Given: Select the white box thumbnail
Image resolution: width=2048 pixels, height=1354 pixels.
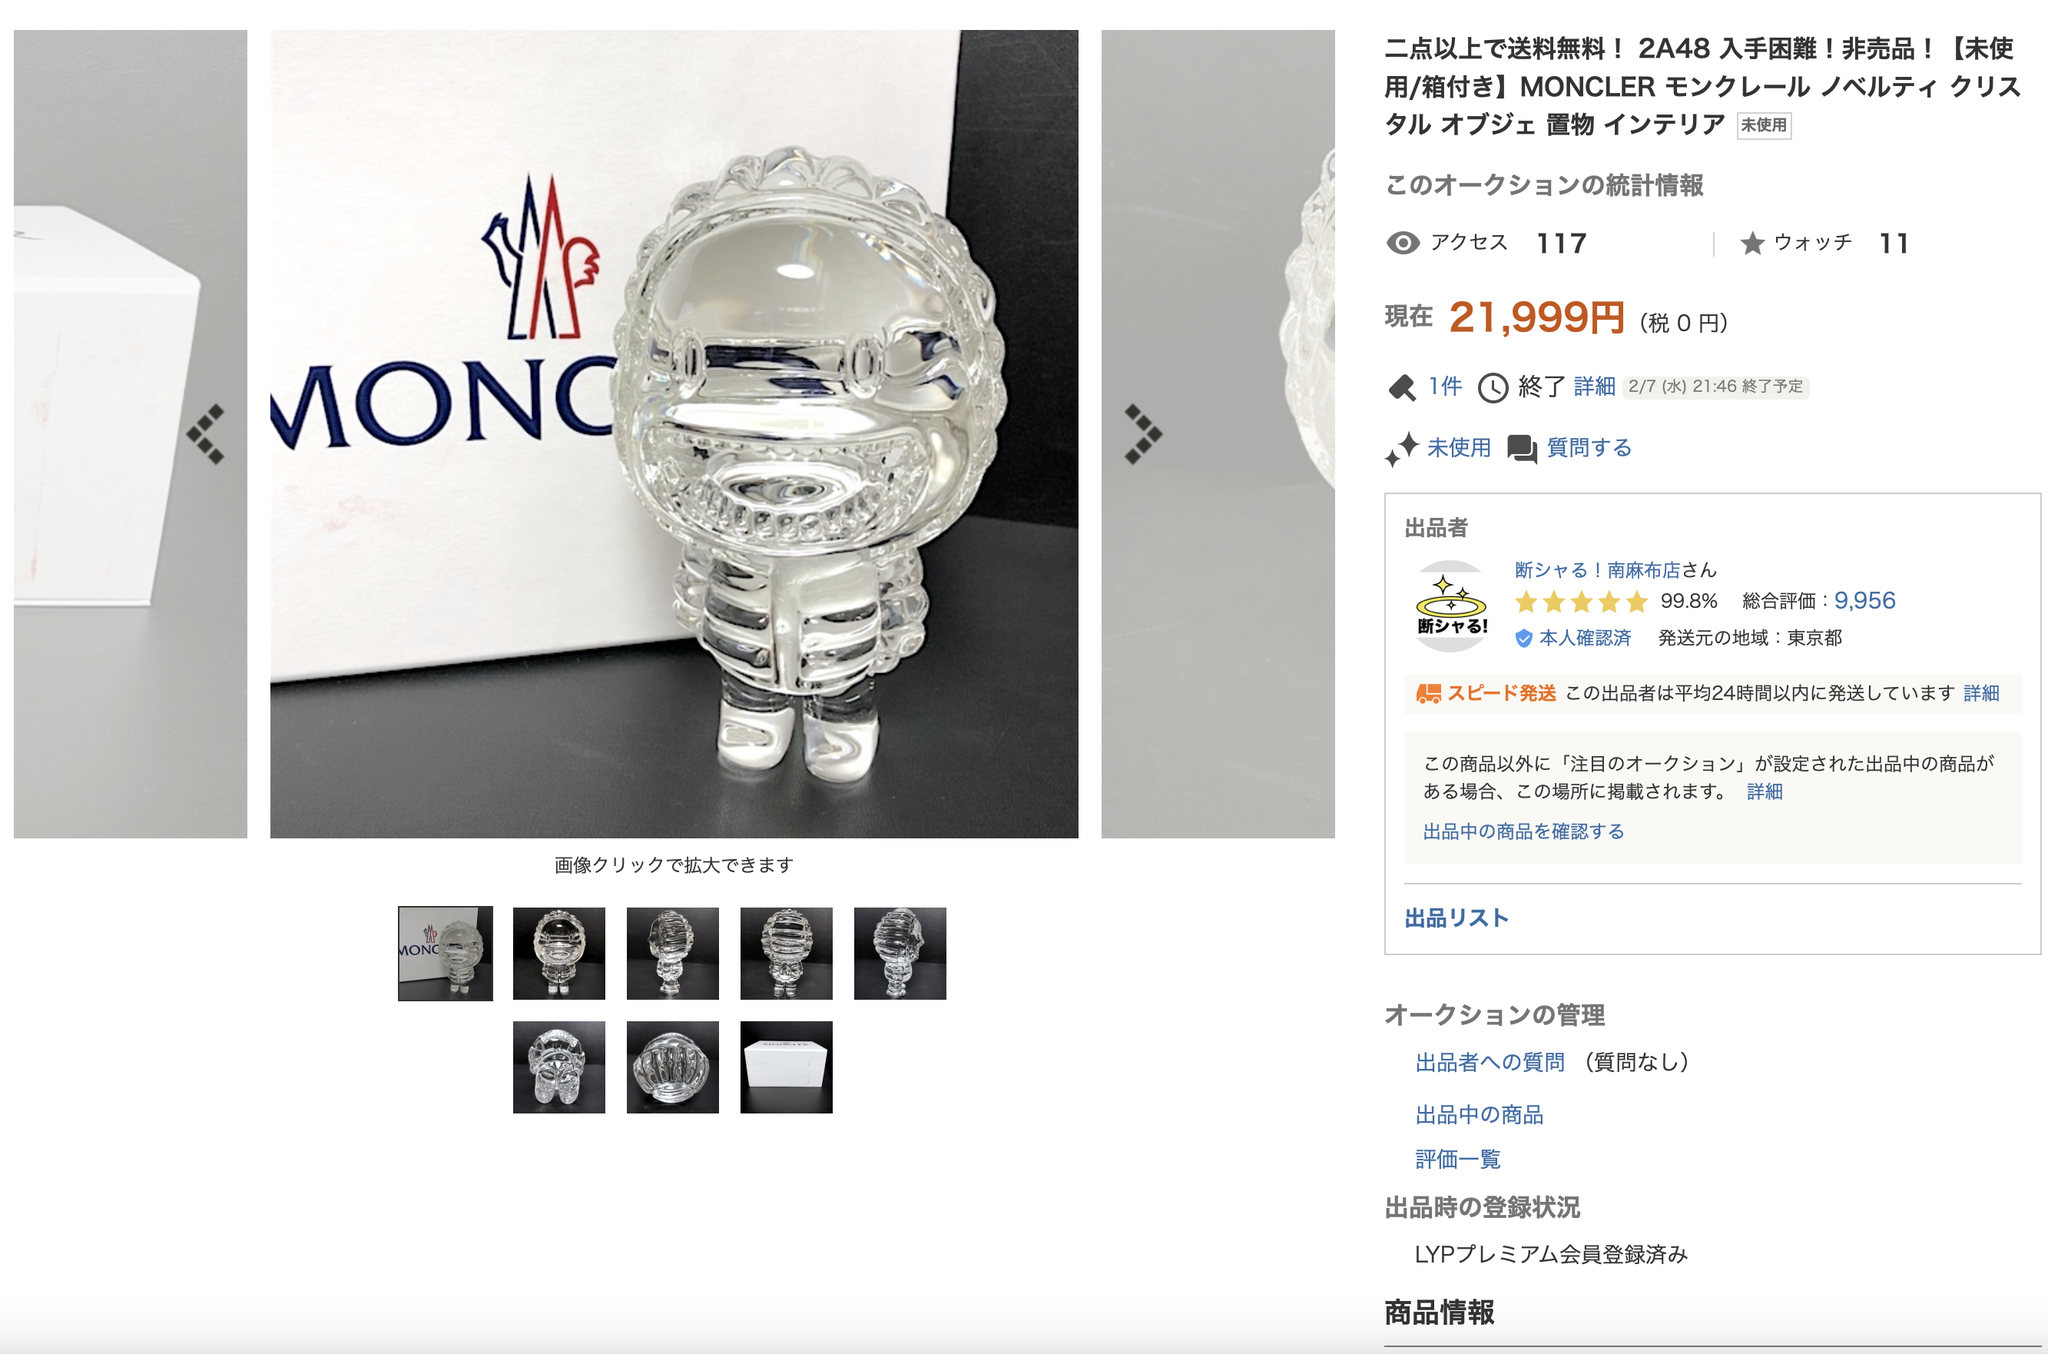Looking at the screenshot, I should (x=786, y=1067).
